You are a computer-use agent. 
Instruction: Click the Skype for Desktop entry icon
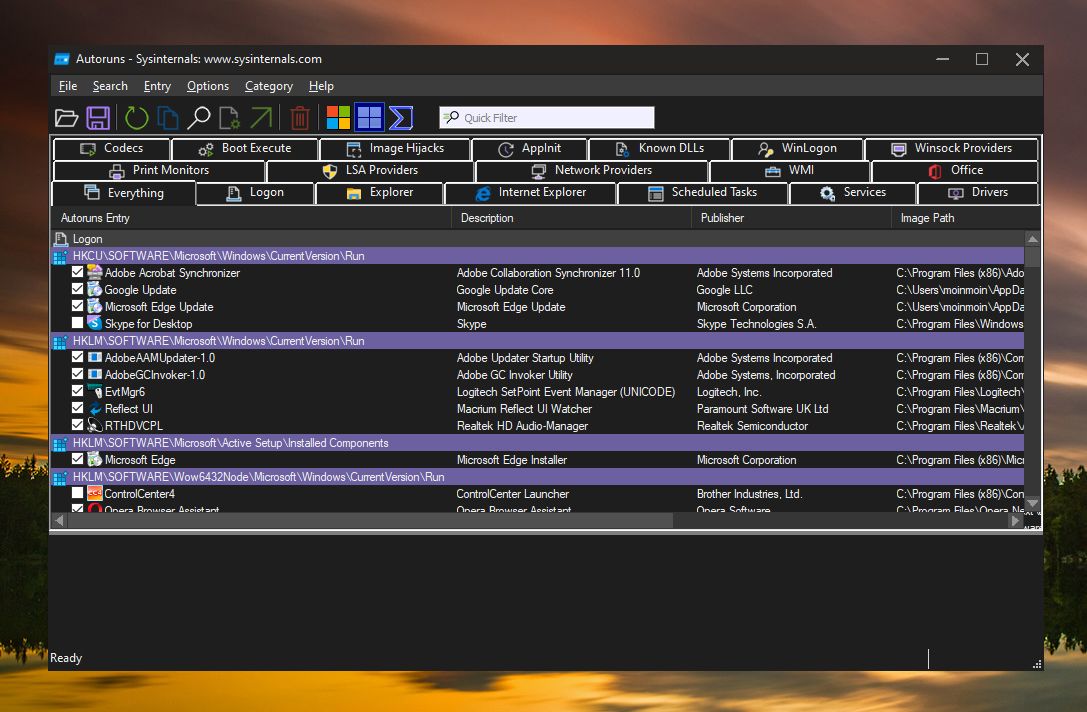pos(95,324)
